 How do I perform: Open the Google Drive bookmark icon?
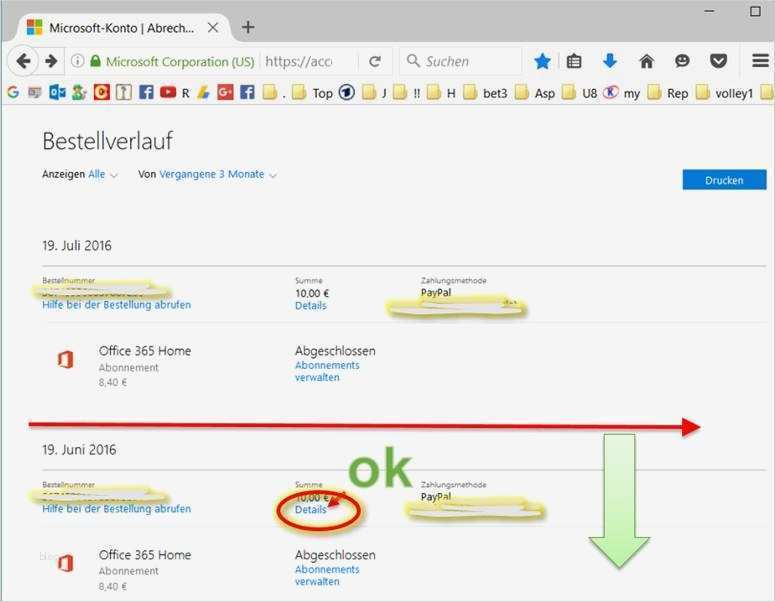[x=203, y=92]
